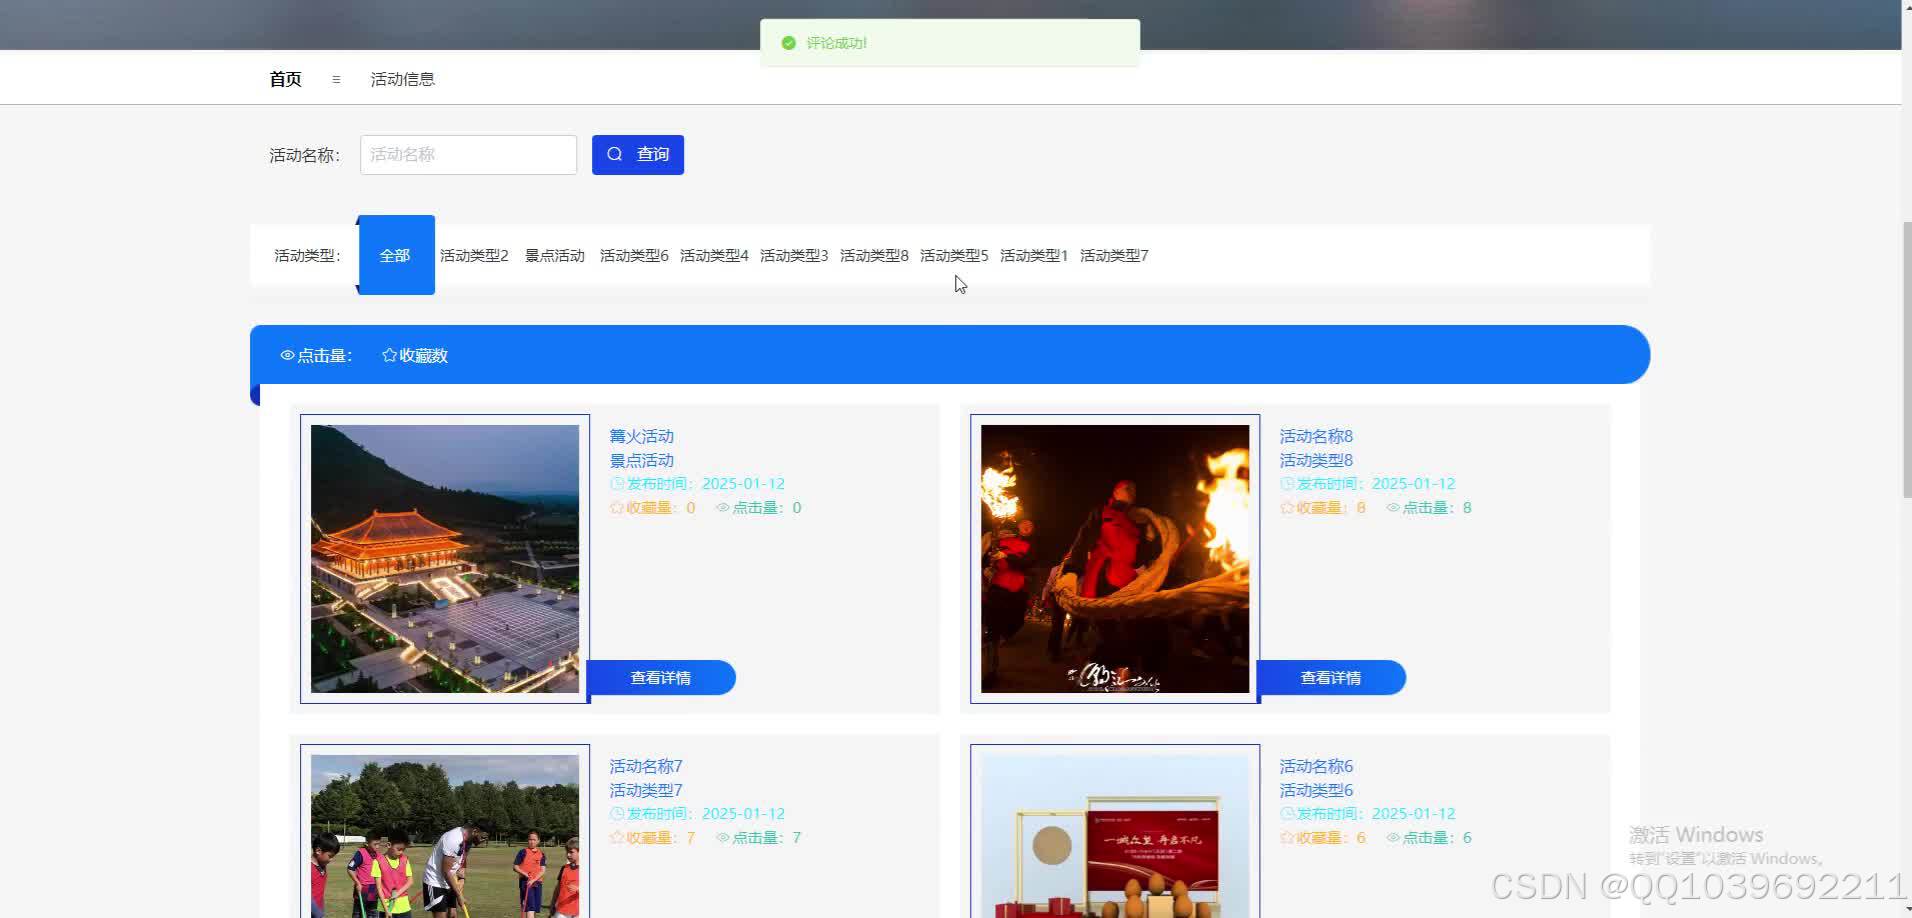Open the 篝火活动 palace thumbnail
This screenshot has height=918, width=1912.
(445, 559)
